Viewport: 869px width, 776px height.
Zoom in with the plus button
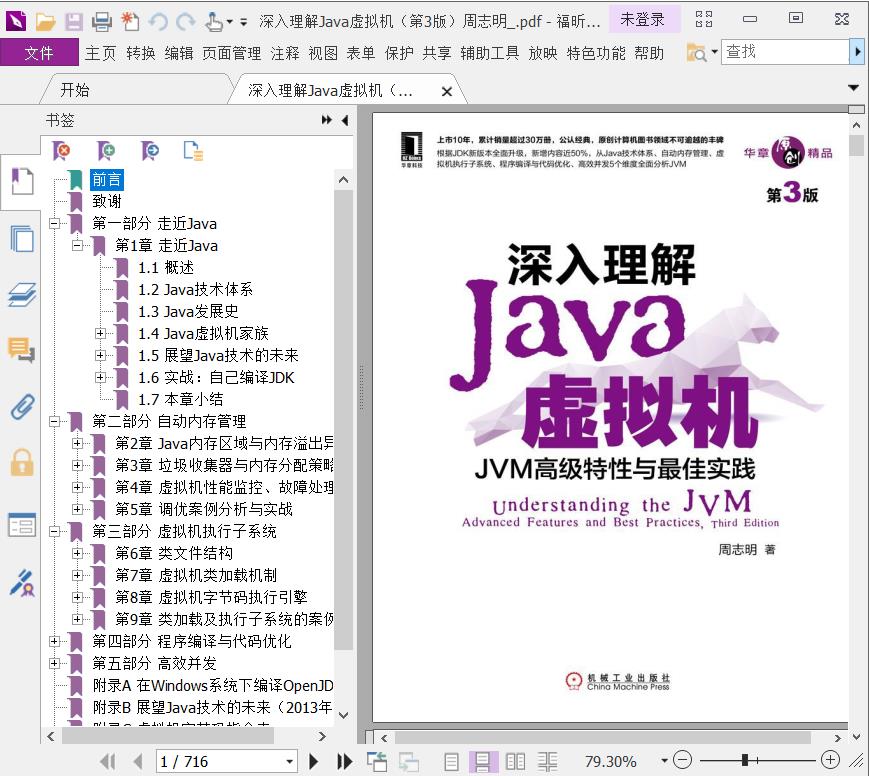click(x=830, y=760)
